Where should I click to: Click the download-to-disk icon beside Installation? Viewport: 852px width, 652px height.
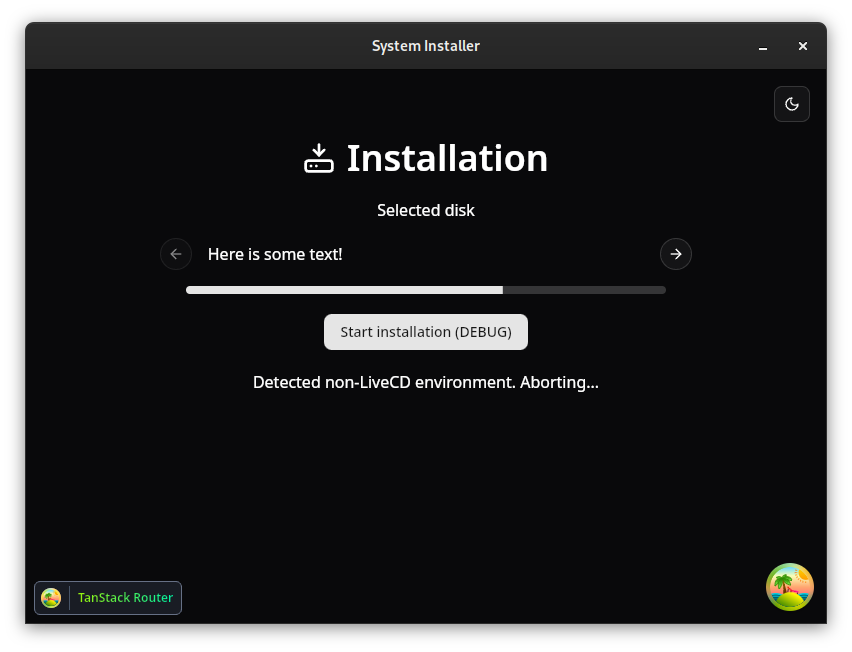(x=318, y=158)
